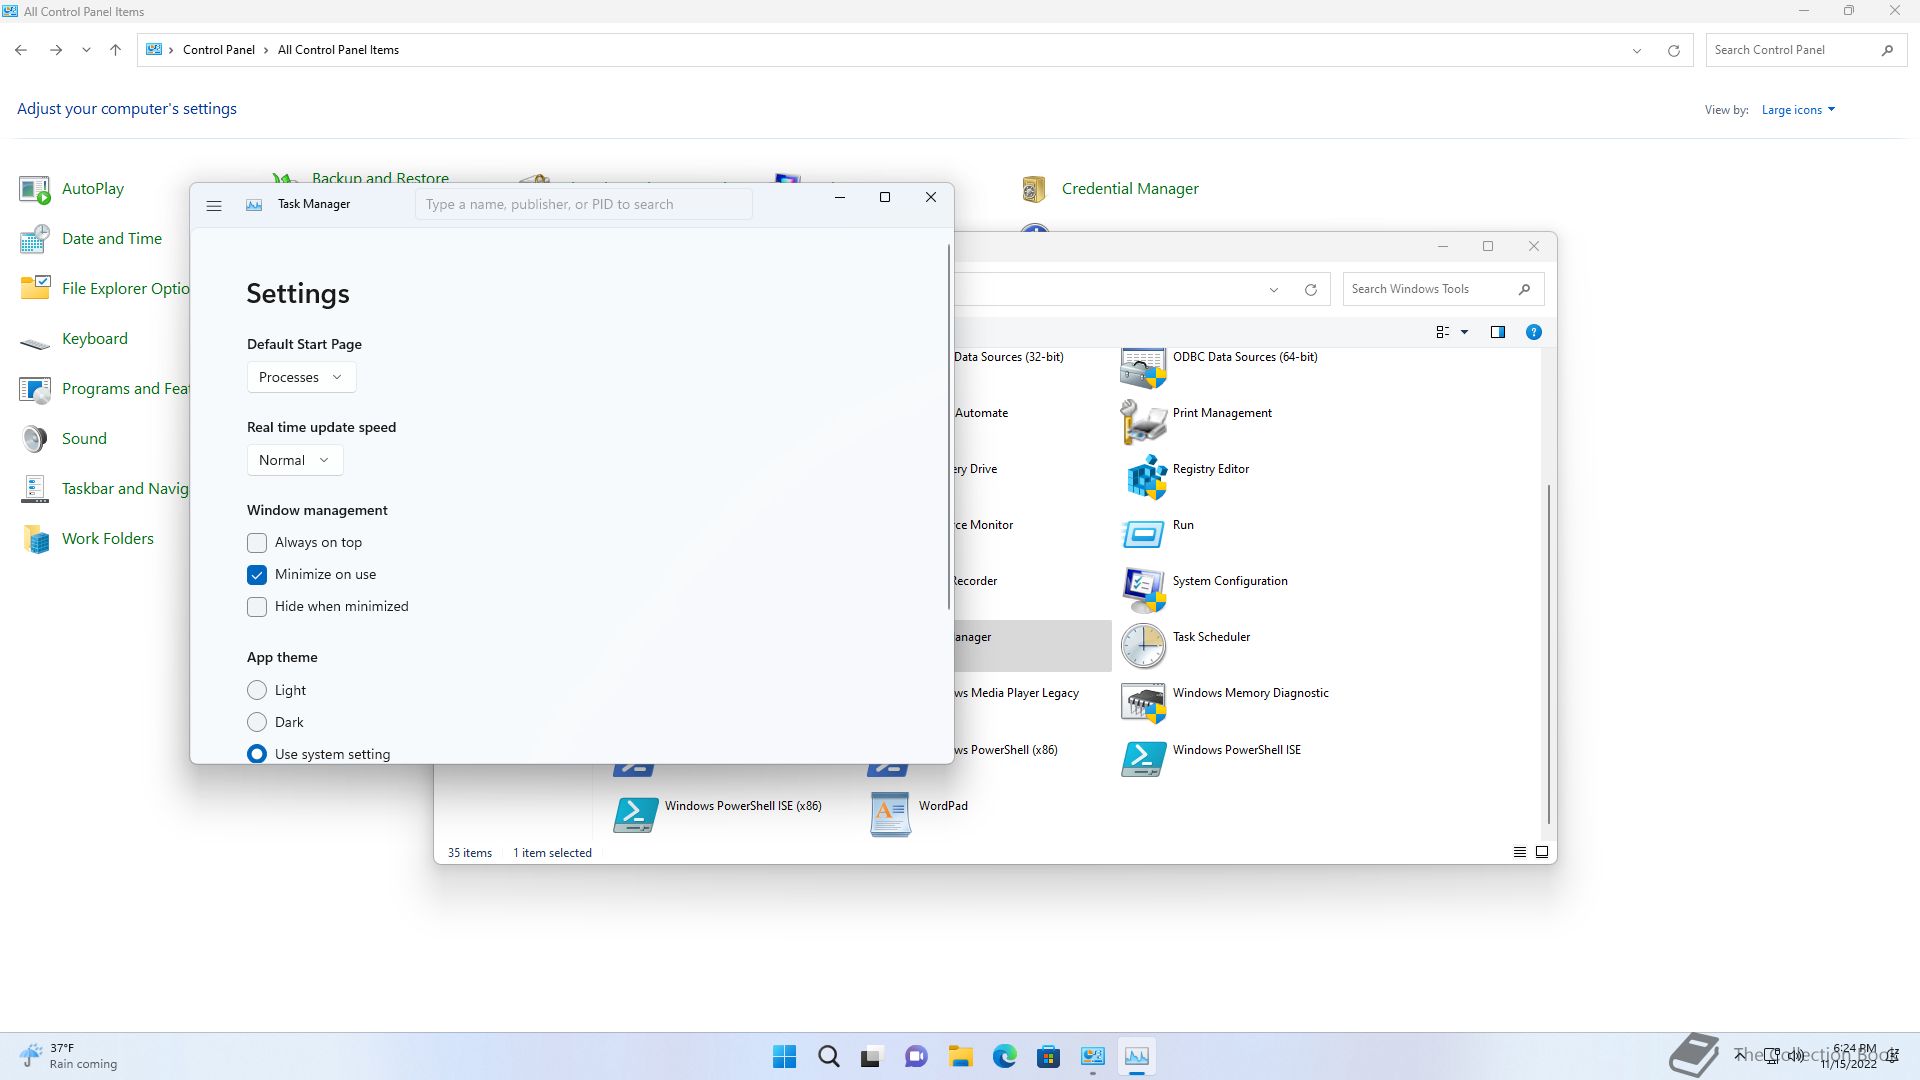Open File Explorer Options link

(x=125, y=288)
